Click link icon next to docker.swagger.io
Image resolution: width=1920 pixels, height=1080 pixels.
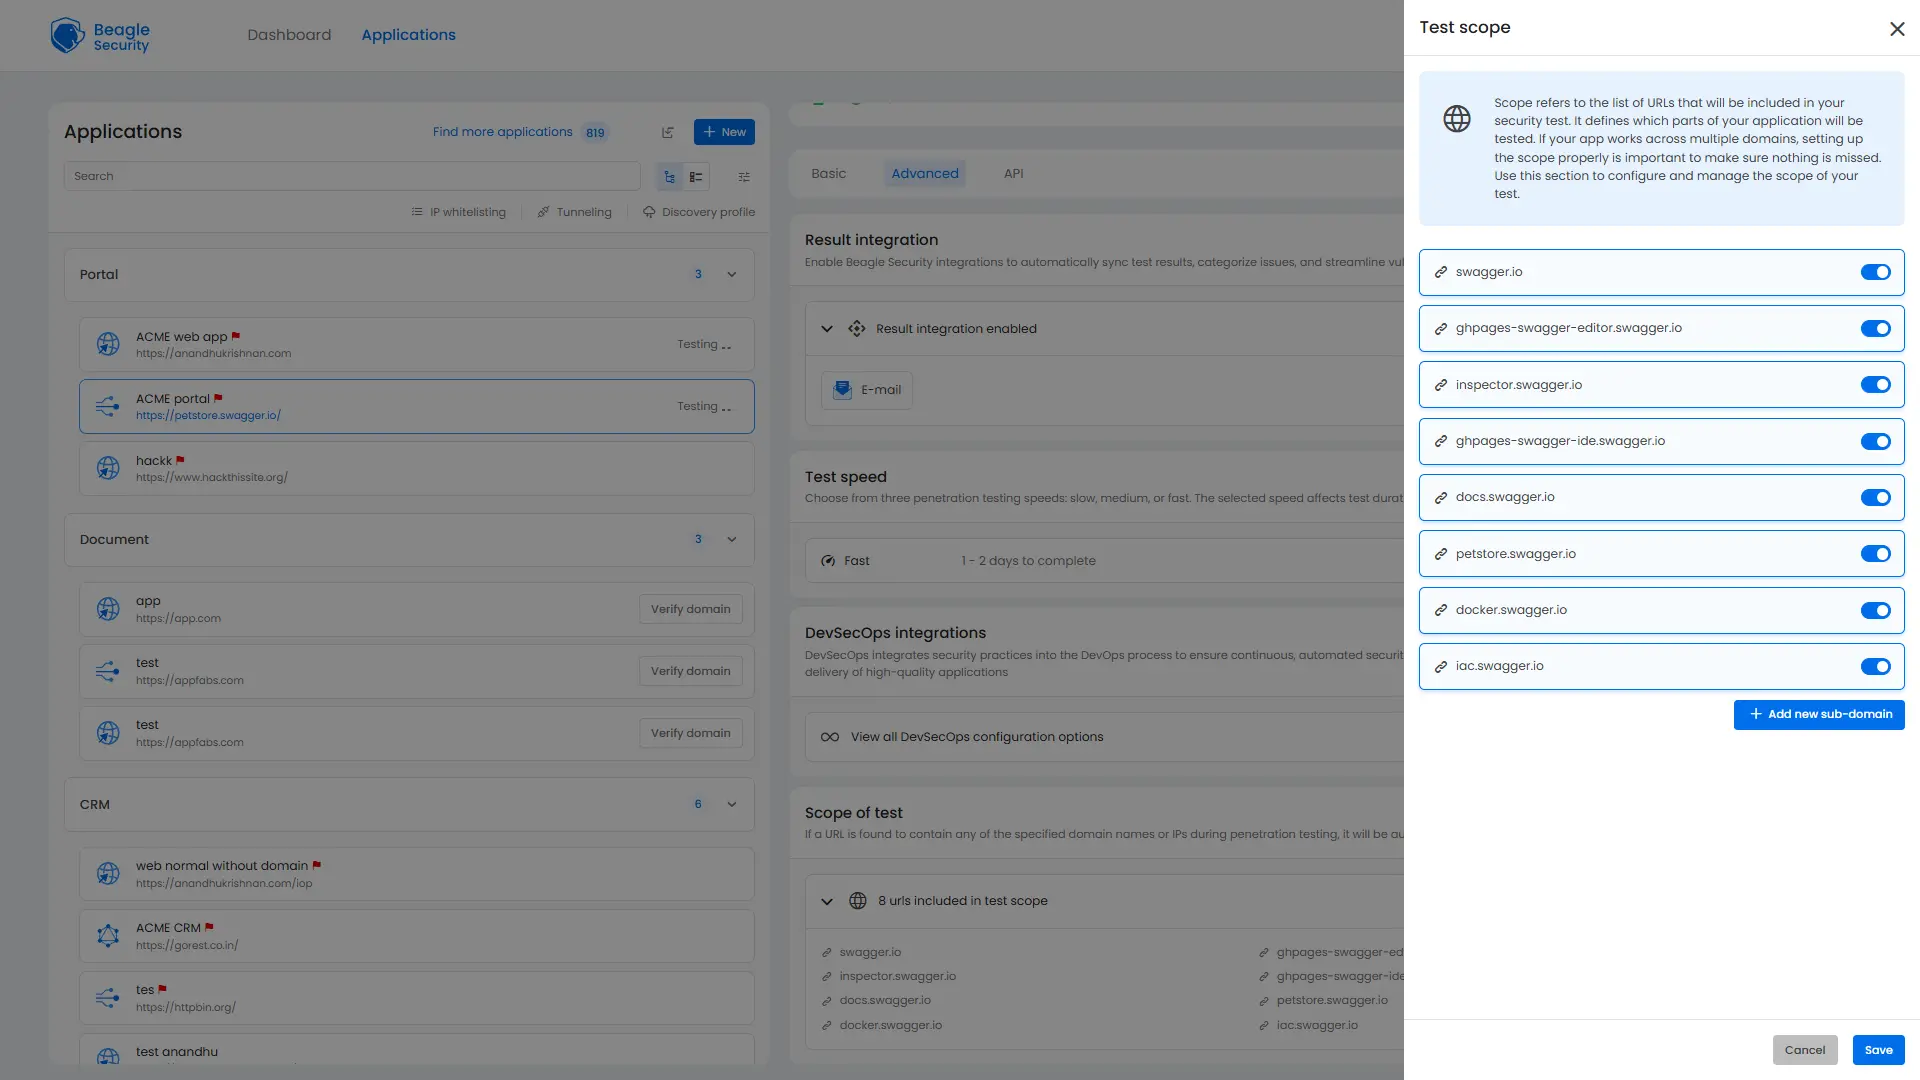click(1441, 610)
